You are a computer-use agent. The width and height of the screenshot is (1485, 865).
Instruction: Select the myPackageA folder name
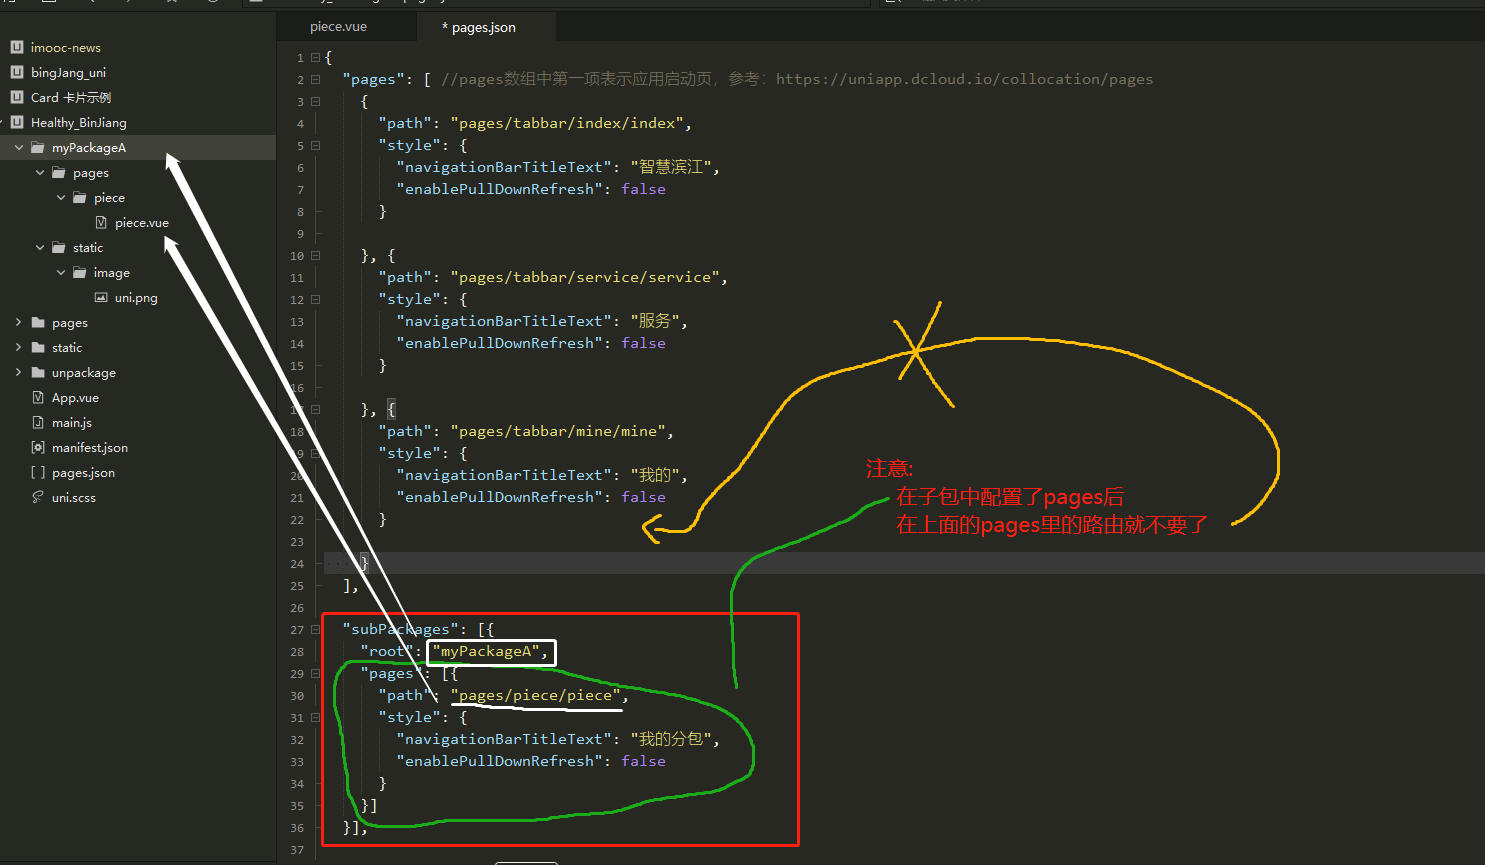point(89,148)
